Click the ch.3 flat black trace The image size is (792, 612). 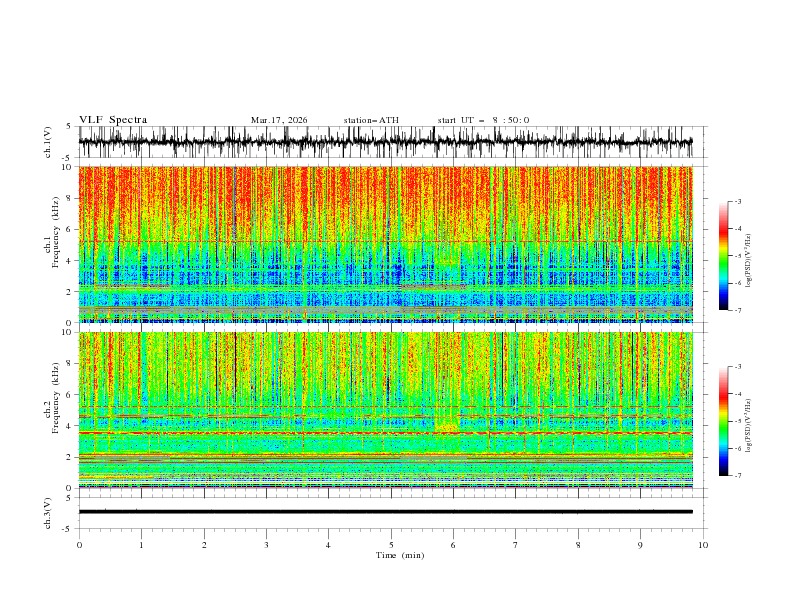point(385,512)
